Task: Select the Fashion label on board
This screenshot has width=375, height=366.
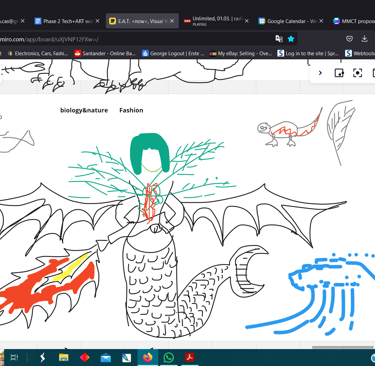Action: (131, 110)
